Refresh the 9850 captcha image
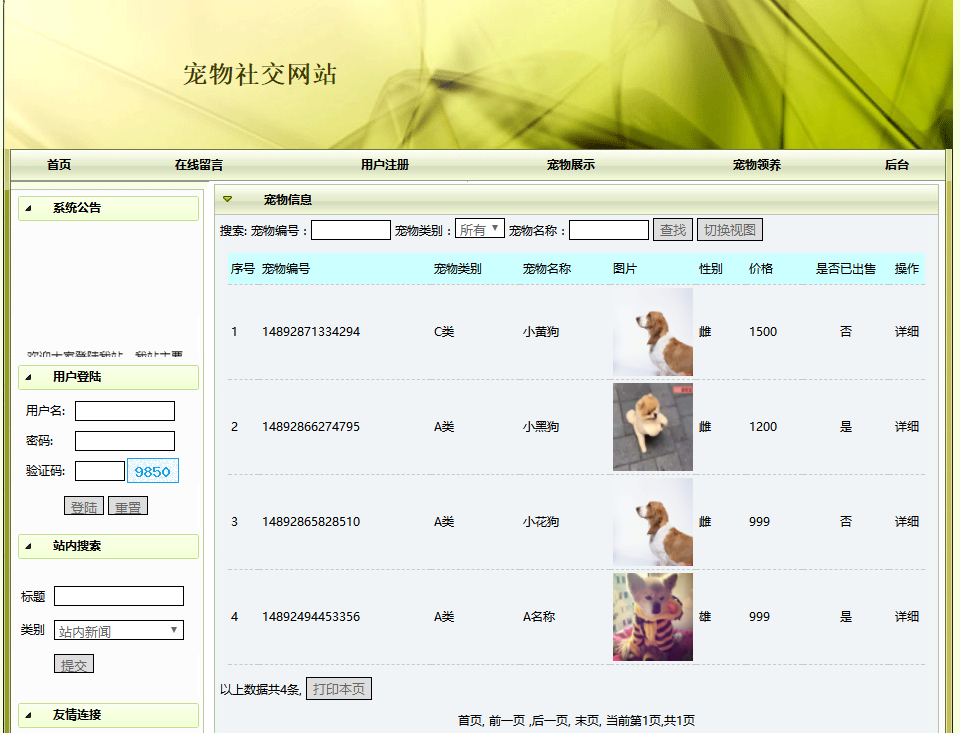Image resolution: width=960 pixels, height=733 pixels. point(152,471)
